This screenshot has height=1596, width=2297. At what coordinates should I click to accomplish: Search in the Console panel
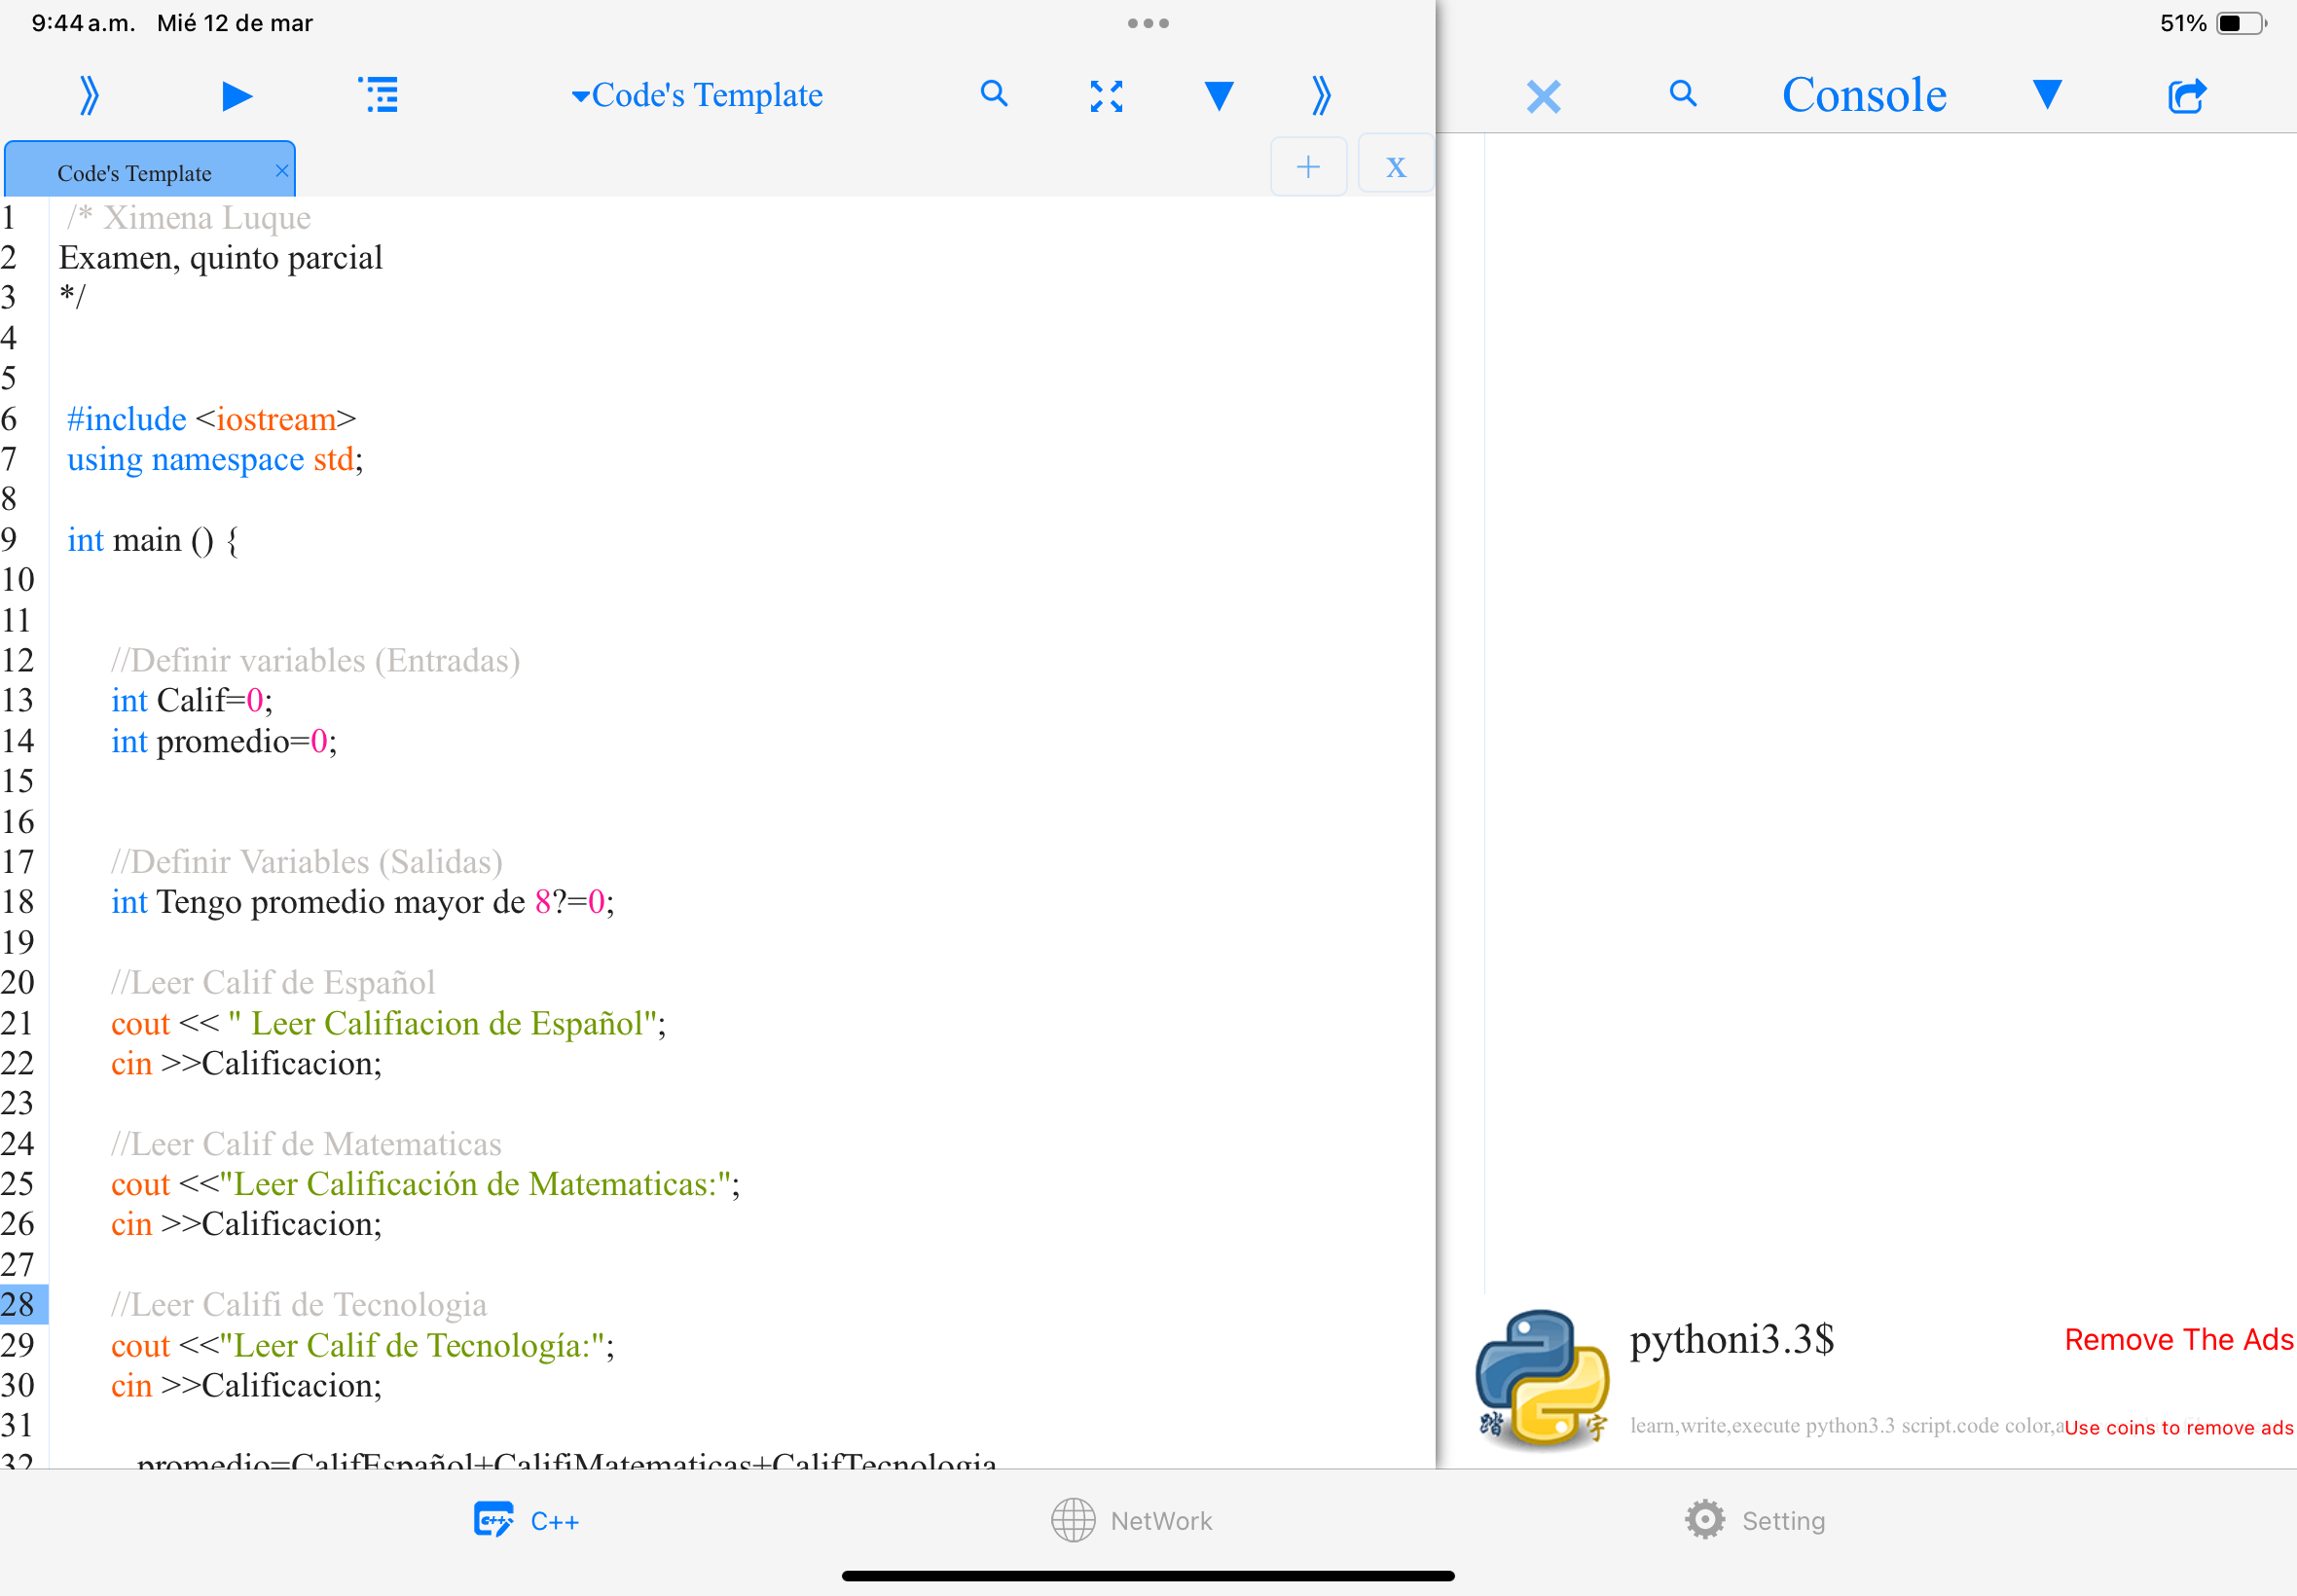tap(1683, 94)
